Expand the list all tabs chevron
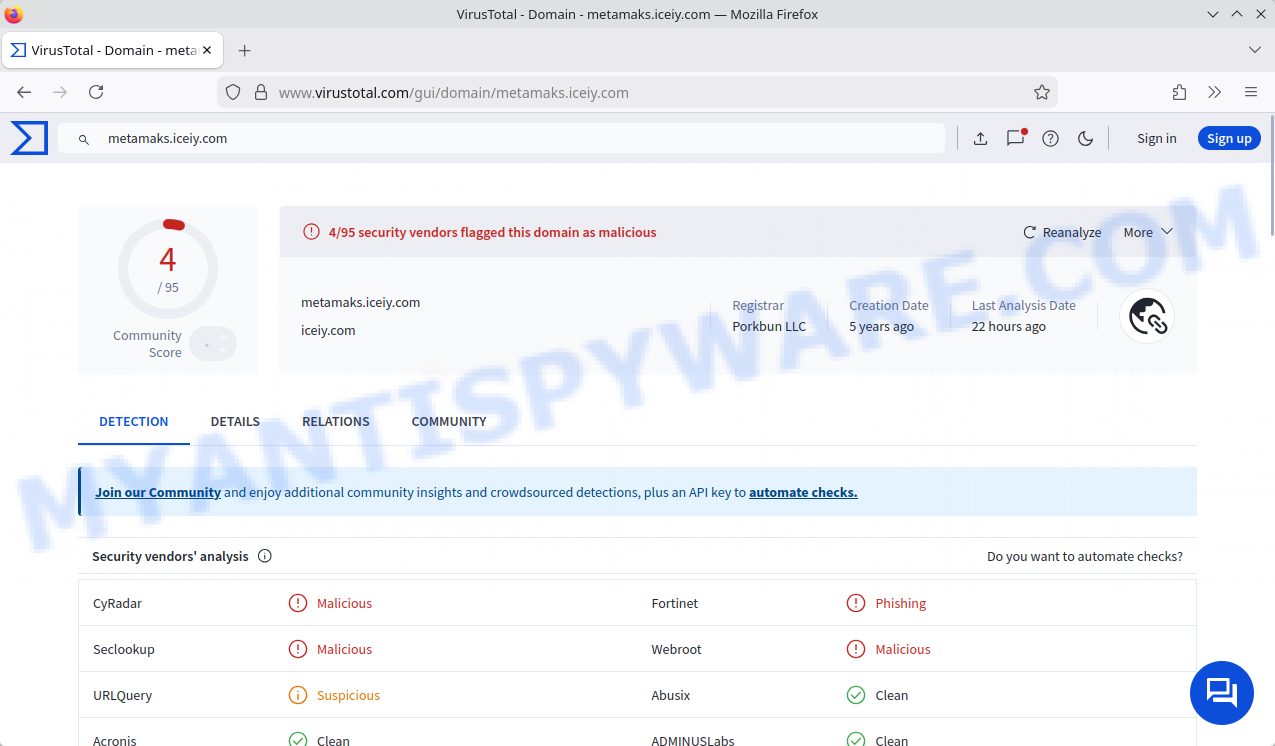The height and width of the screenshot is (746, 1275). pyautogui.click(x=1255, y=50)
